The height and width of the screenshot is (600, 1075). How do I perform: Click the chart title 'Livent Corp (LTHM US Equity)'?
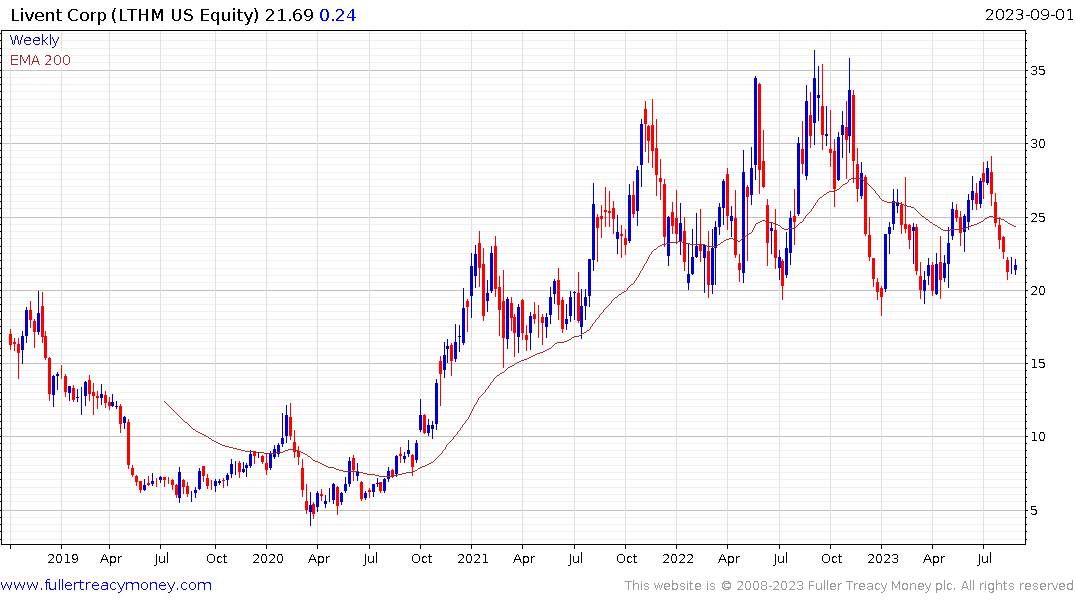point(135,15)
